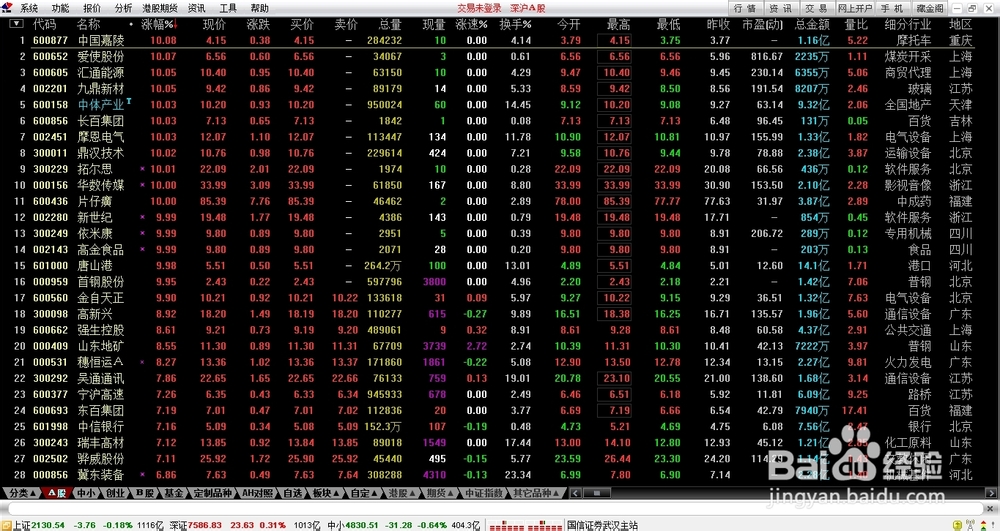
Task: Click the red-green market breadth bar indicator
Action: tap(526, 525)
